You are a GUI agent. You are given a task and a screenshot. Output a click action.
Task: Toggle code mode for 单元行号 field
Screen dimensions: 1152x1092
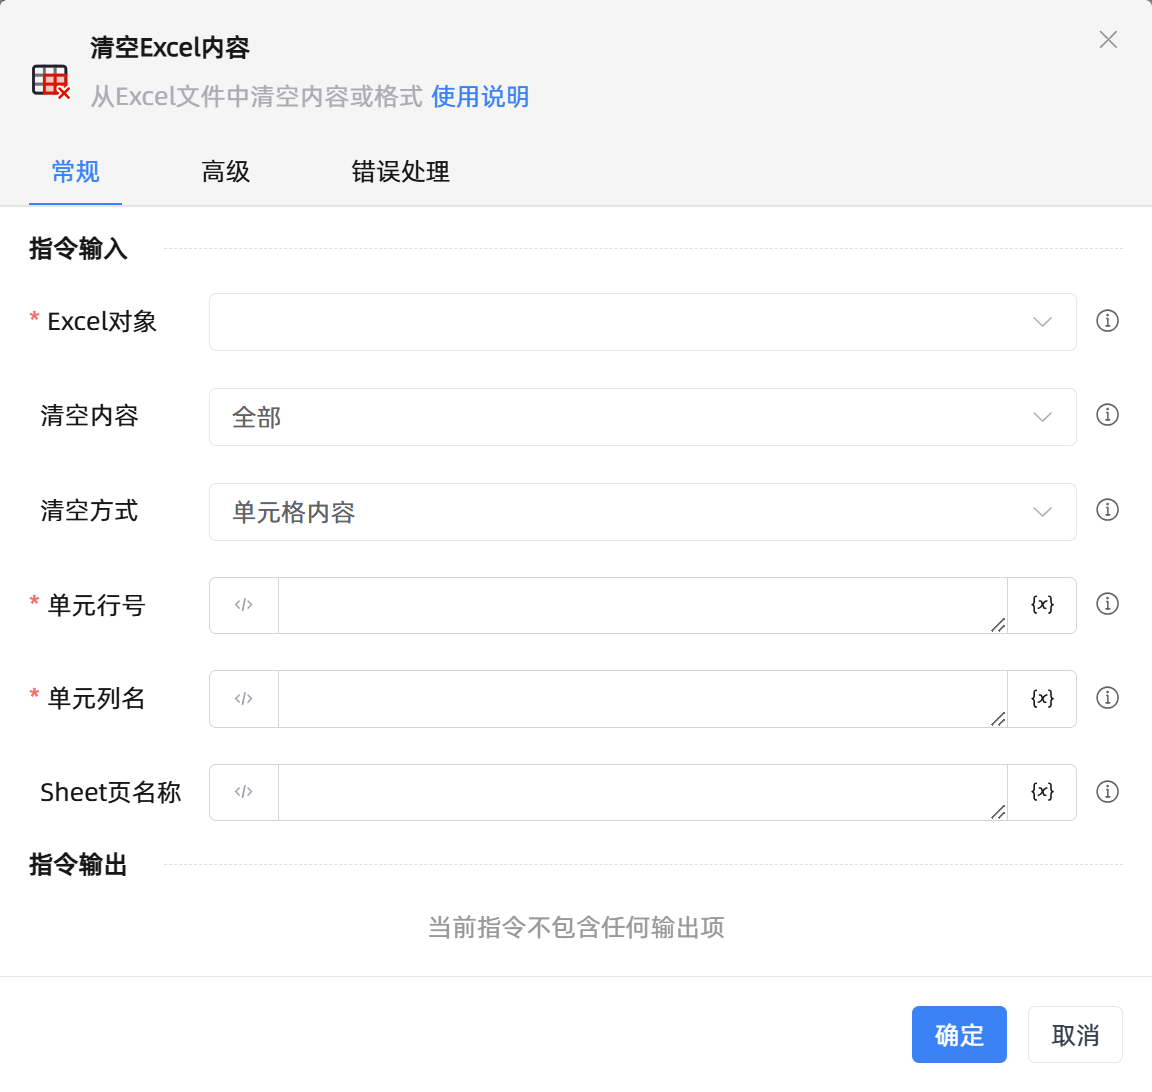244,605
